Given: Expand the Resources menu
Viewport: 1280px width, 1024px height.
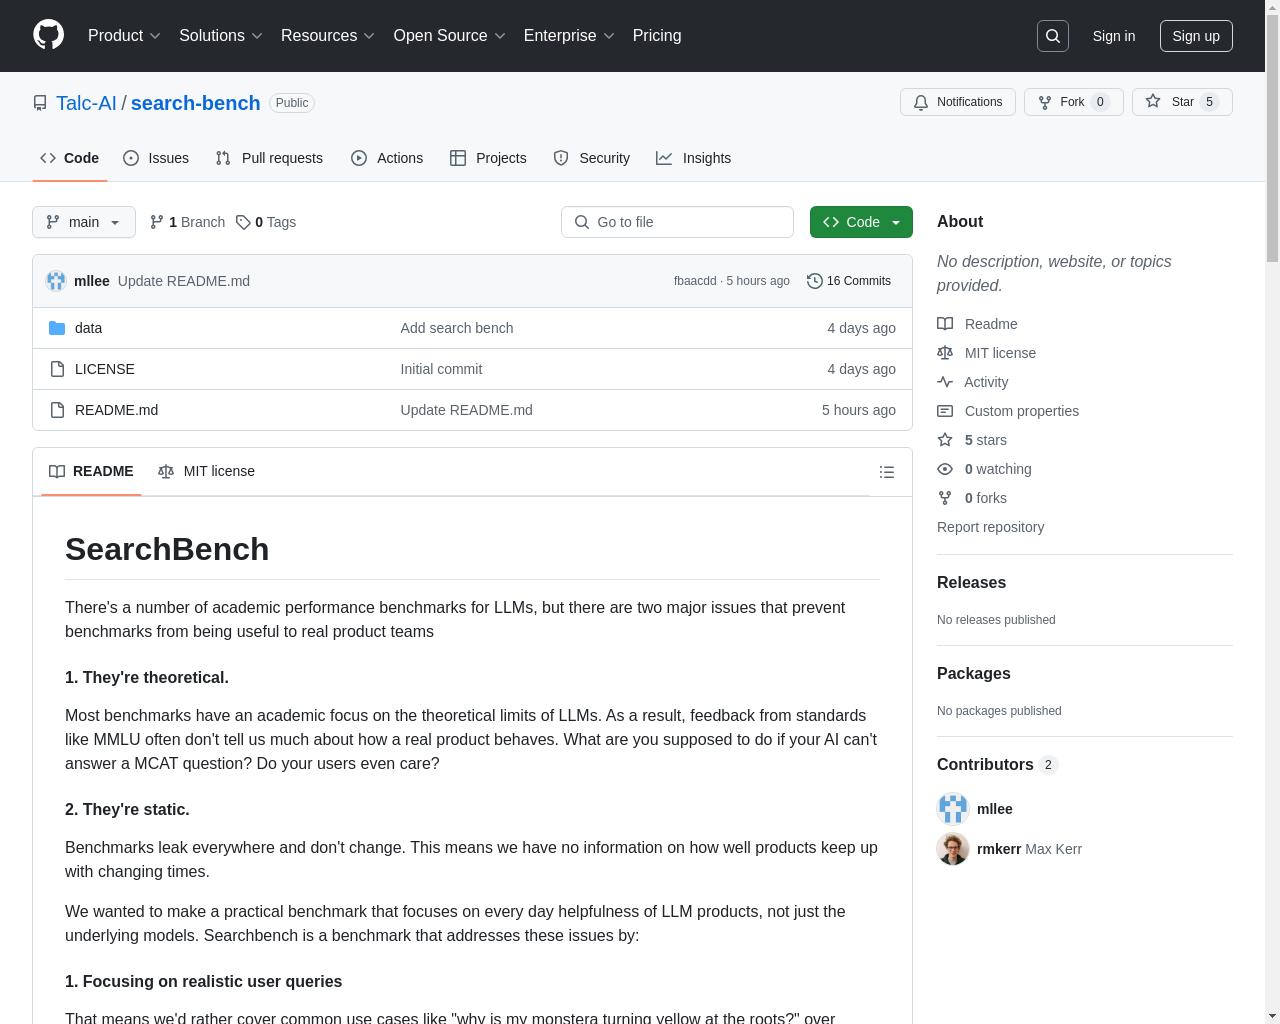Looking at the screenshot, I should tap(328, 36).
